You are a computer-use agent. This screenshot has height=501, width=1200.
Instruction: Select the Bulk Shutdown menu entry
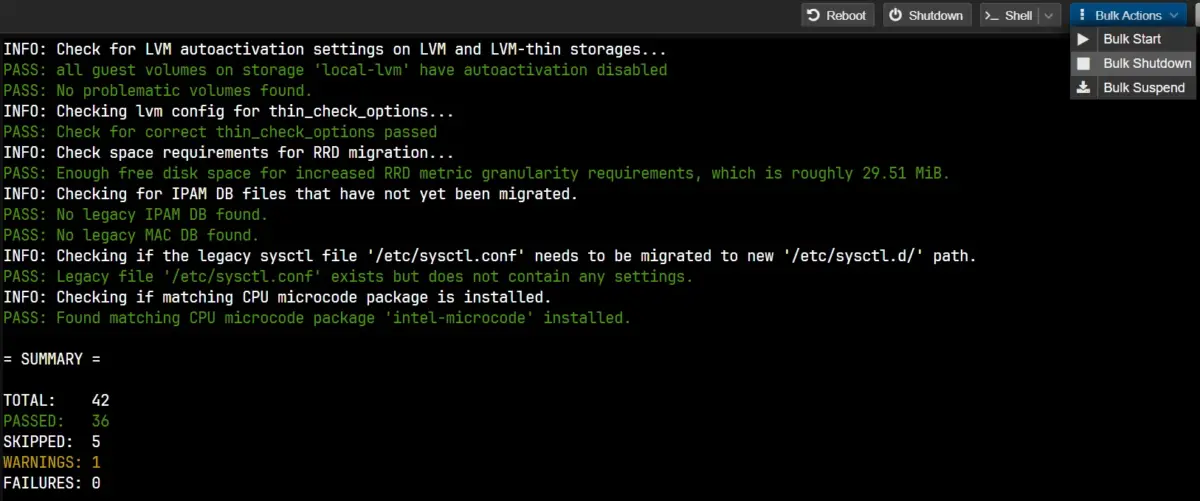click(1147, 63)
